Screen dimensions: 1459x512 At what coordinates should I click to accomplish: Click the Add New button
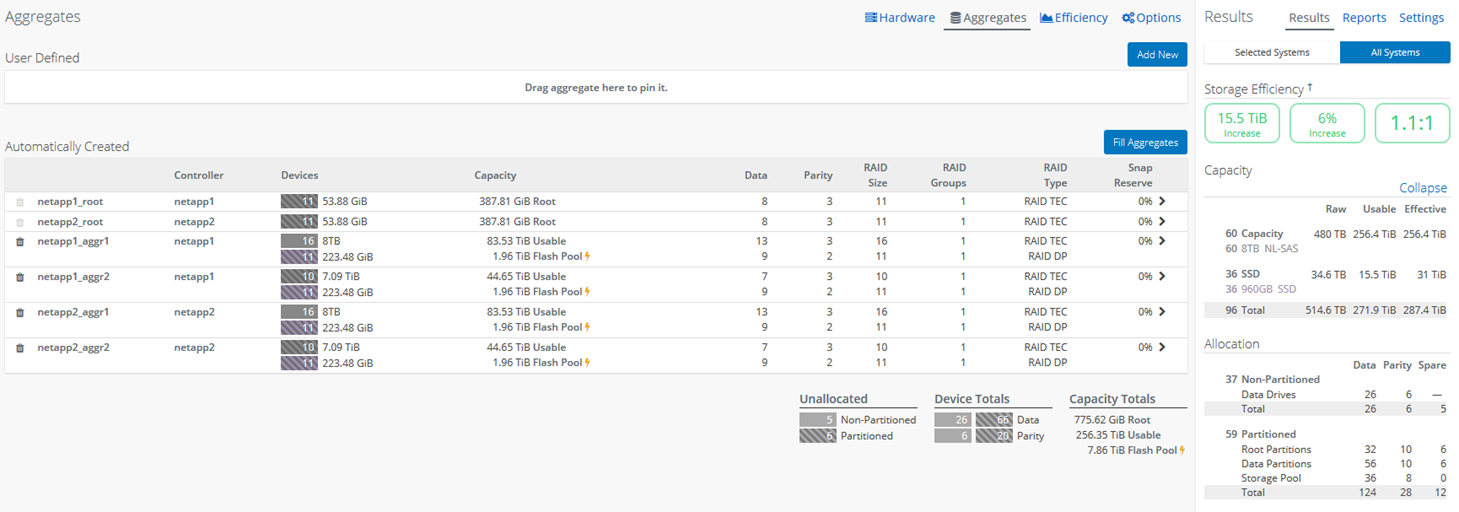point(1157,55)
